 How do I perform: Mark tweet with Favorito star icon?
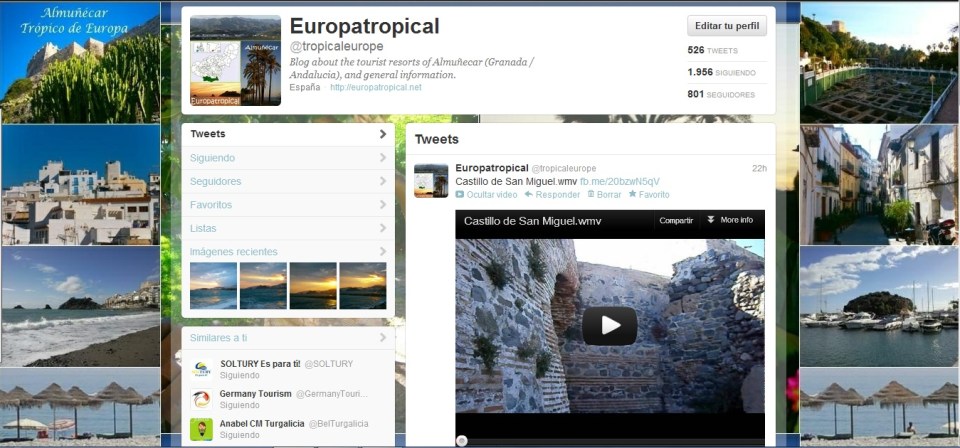[x=632, y=195]
